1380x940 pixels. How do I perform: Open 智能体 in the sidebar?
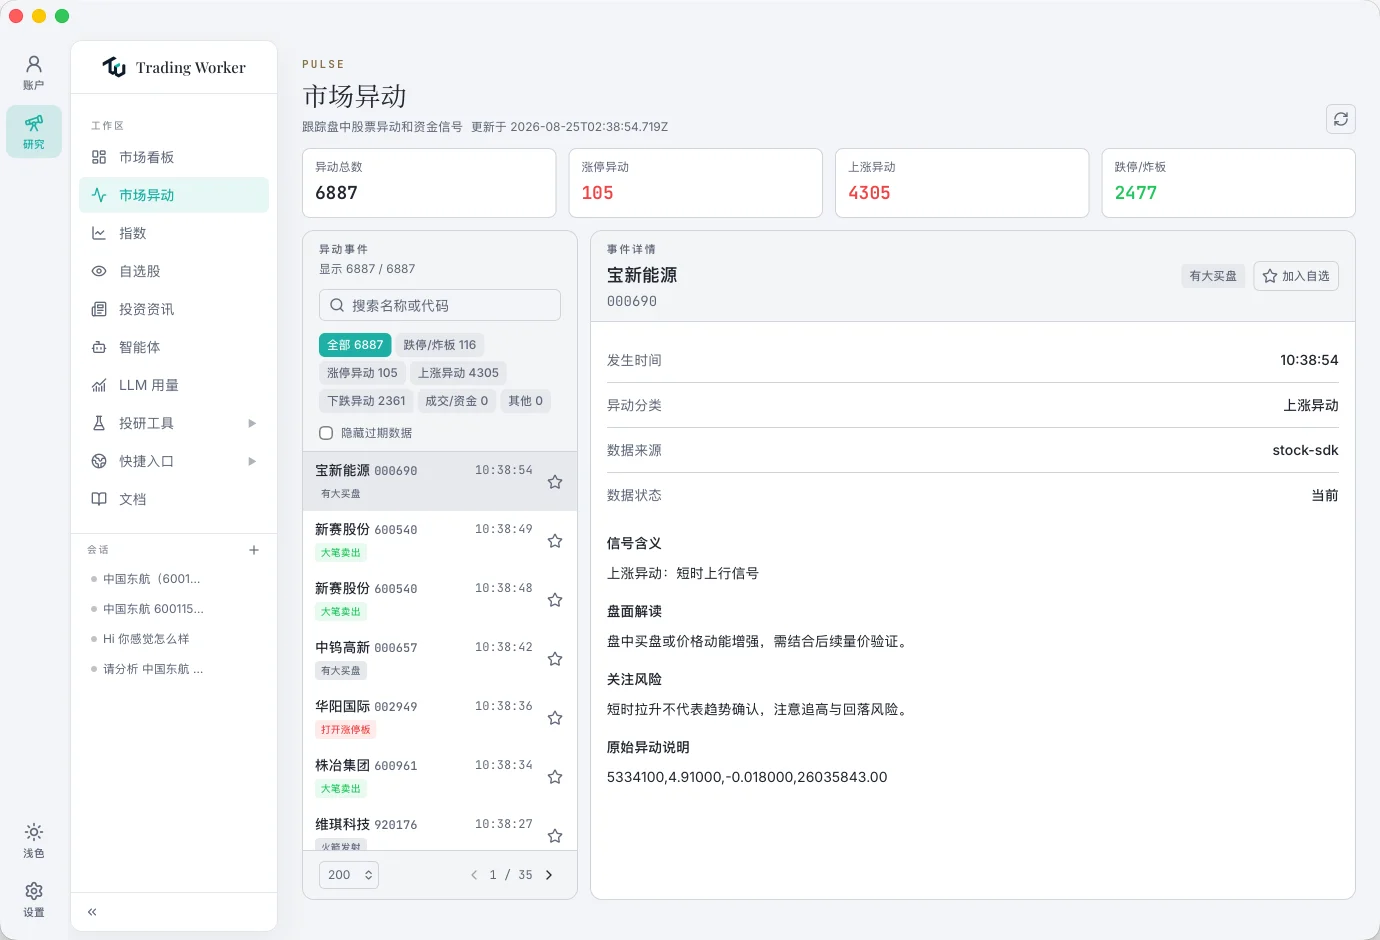point(174,347)
